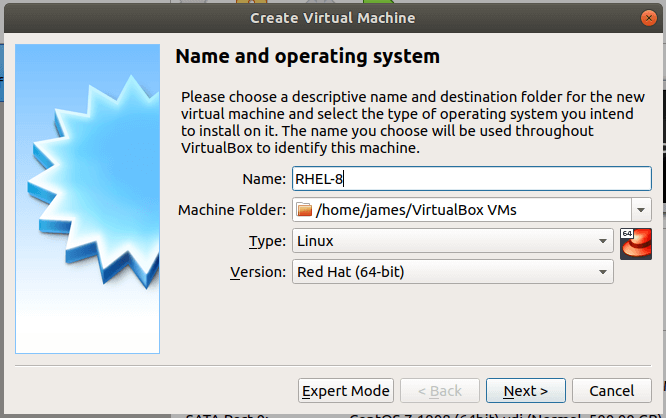Open the Type dropdown showing Linux
The width and height of the screenshot is (666, 418).
coord(453,241)
